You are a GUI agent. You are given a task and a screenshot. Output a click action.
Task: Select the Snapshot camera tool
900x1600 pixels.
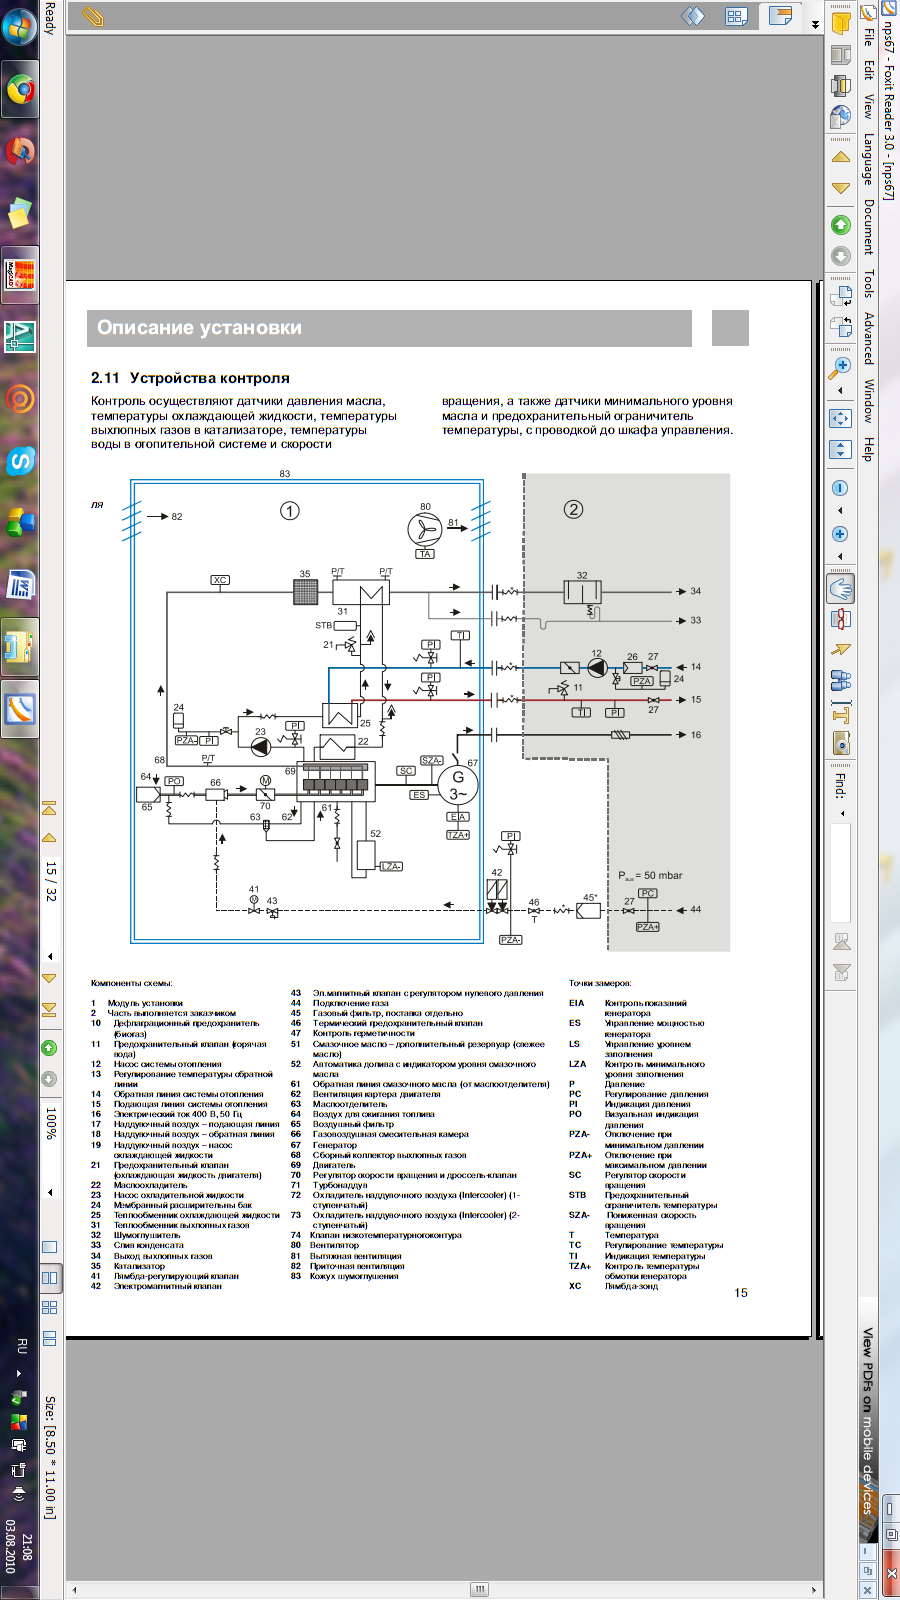[x=841, y=743]
